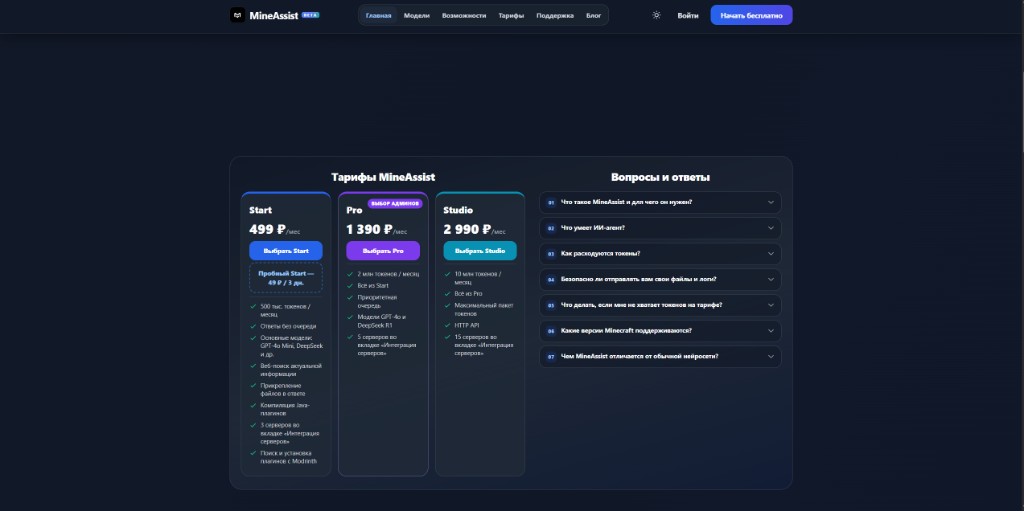The width and height of the screenshot is (1024, 511).
Task: Click the Начать бесплатно button
Action: click(751, 15)
